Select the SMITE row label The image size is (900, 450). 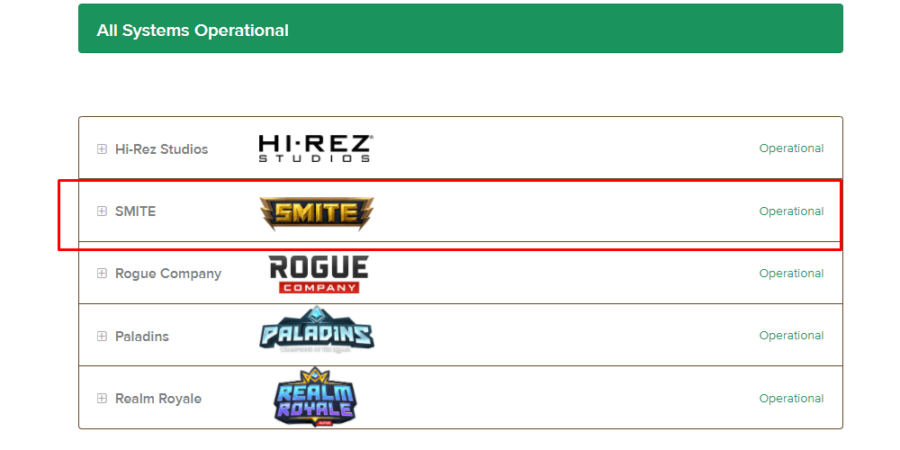pos(135,211)
